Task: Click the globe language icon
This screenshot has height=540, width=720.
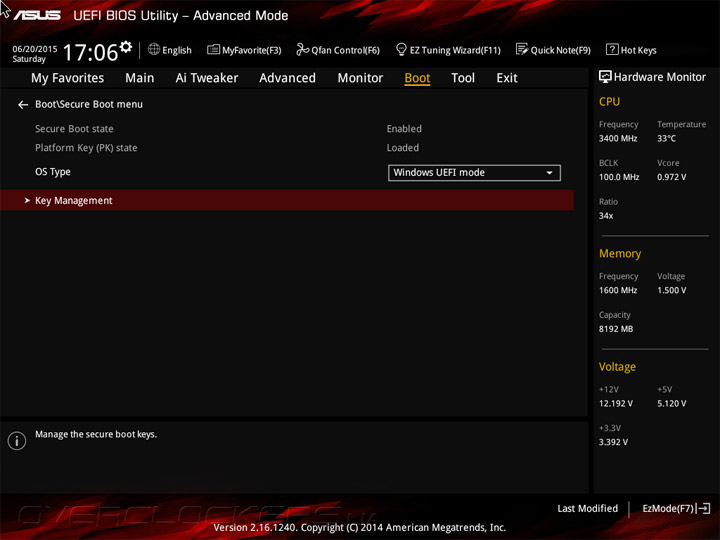Action: [154, 49]
